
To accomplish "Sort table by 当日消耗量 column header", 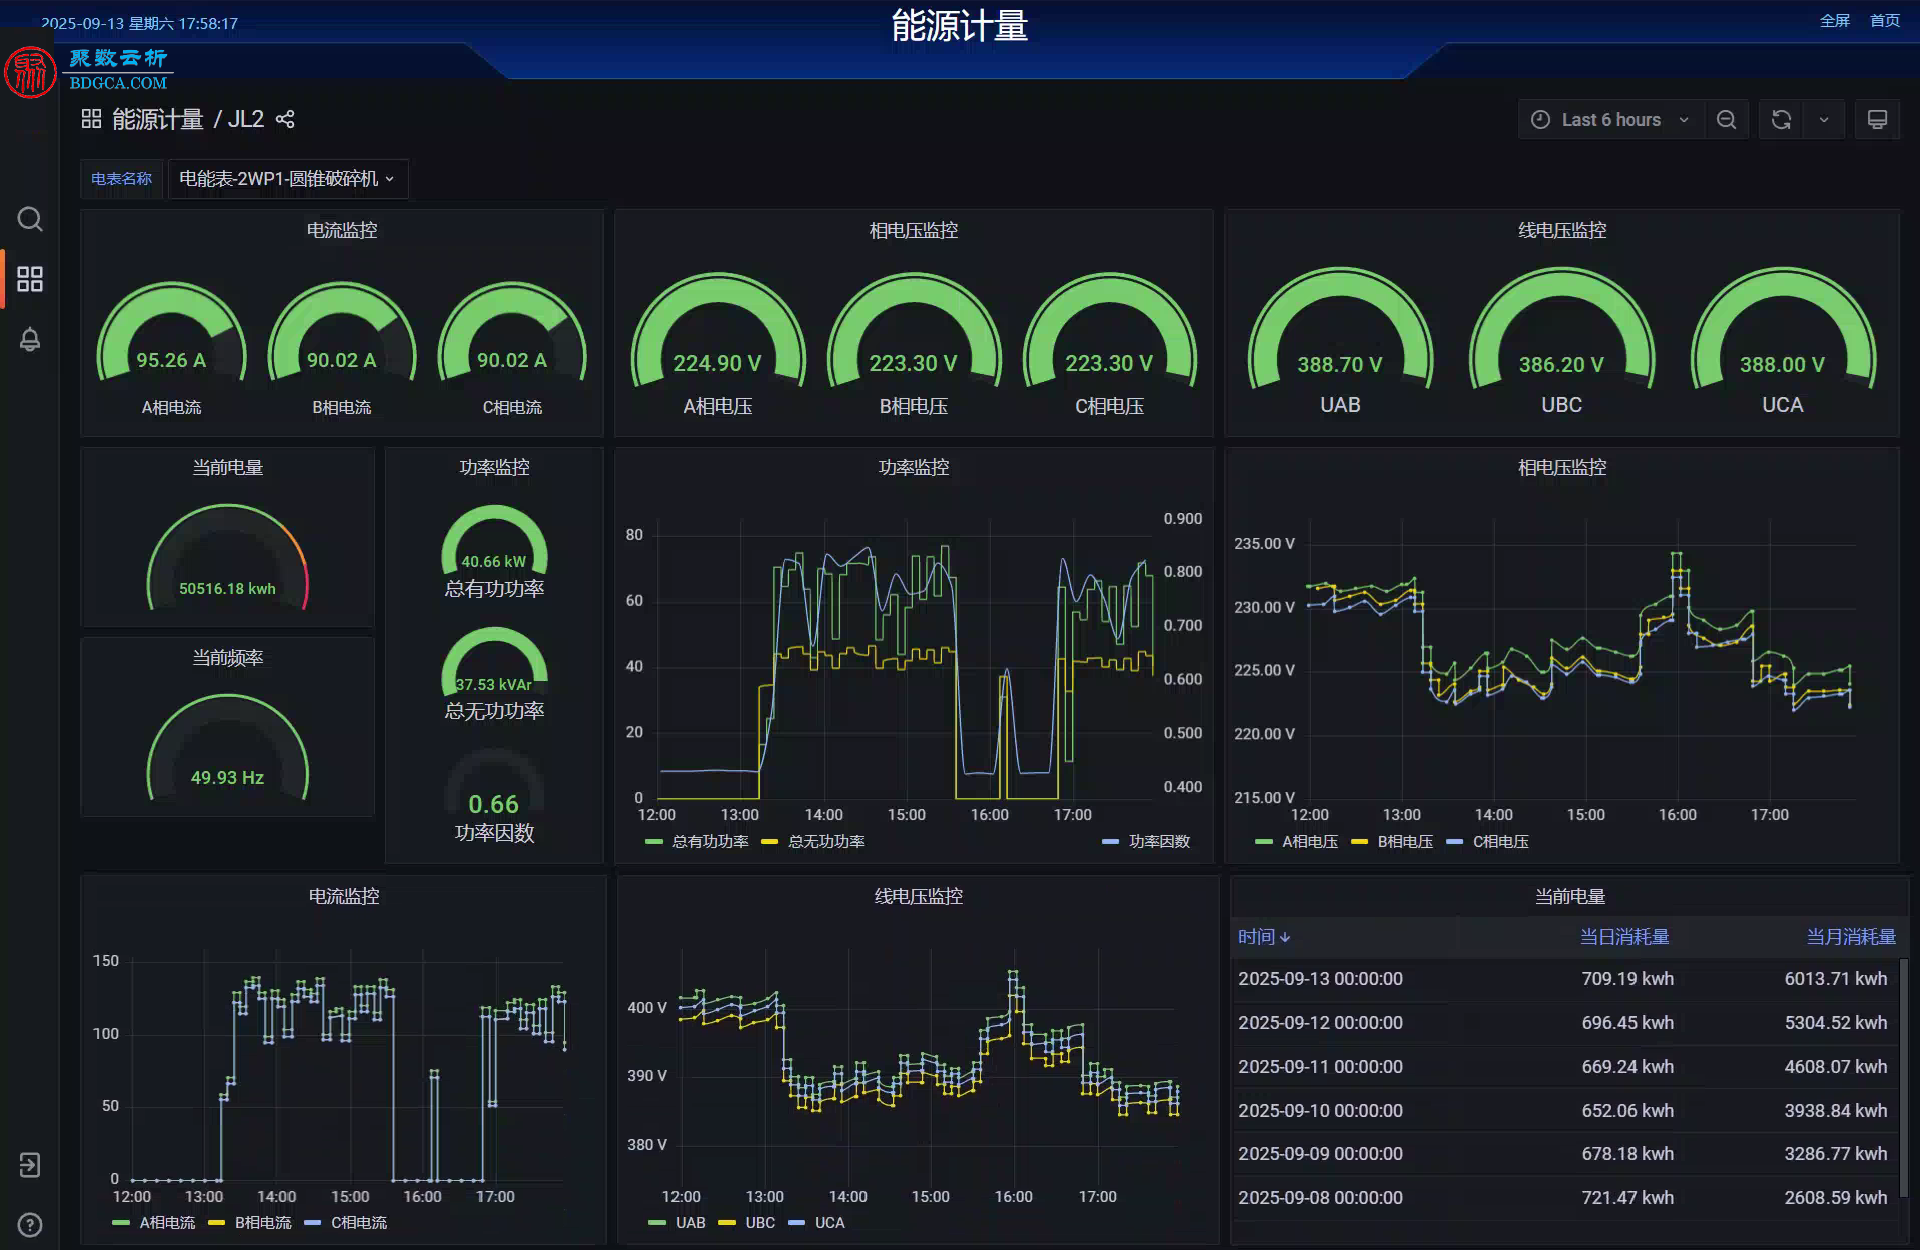I will pyautogui.click(x=1624, y=937).
